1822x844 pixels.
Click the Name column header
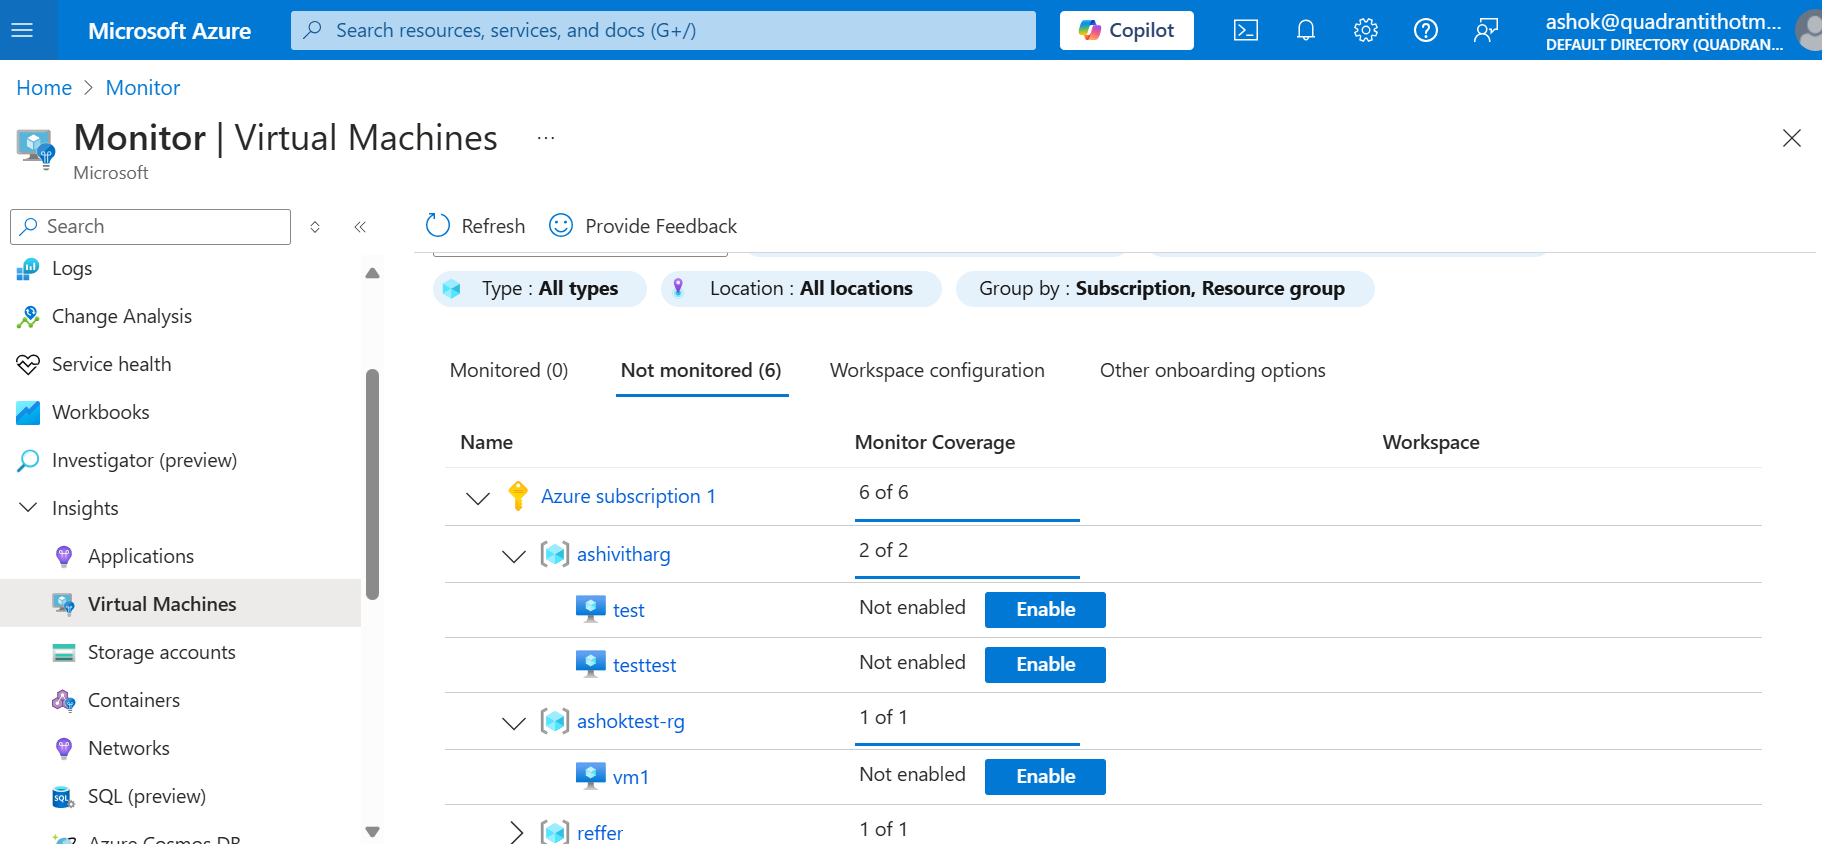(x=486, y=442)
